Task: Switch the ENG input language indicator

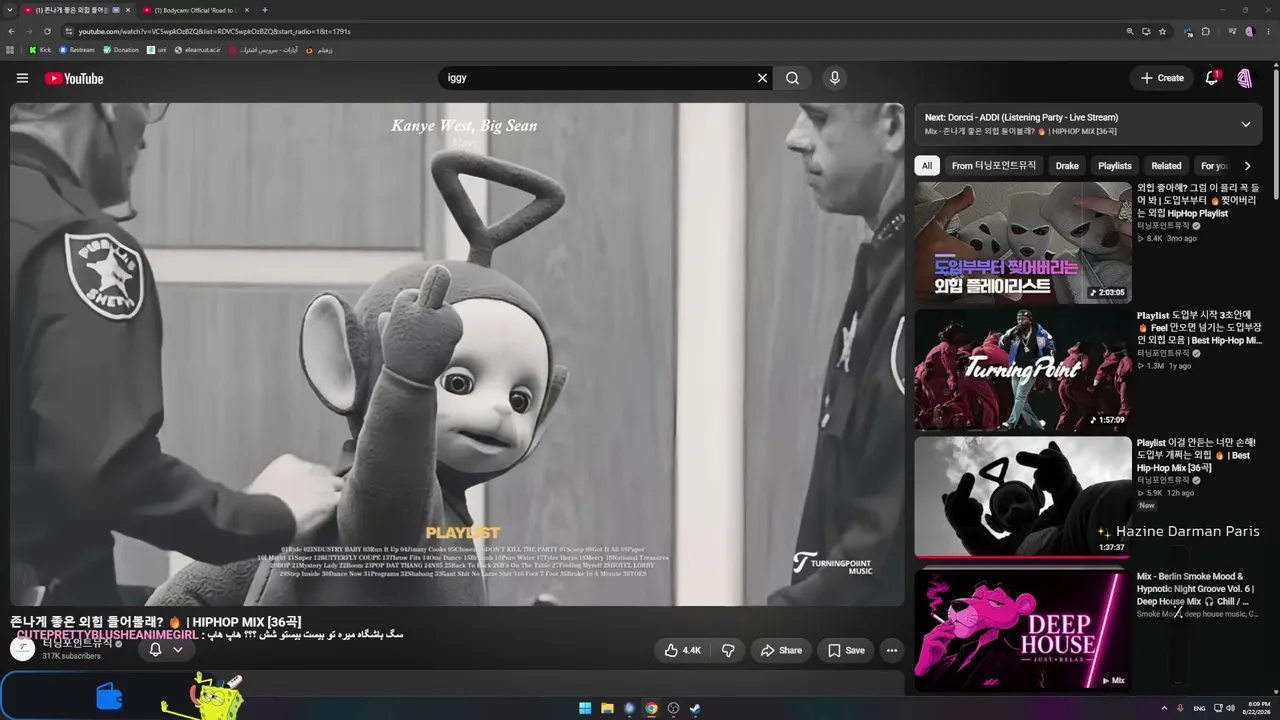Action: [x=1199, y=709]
